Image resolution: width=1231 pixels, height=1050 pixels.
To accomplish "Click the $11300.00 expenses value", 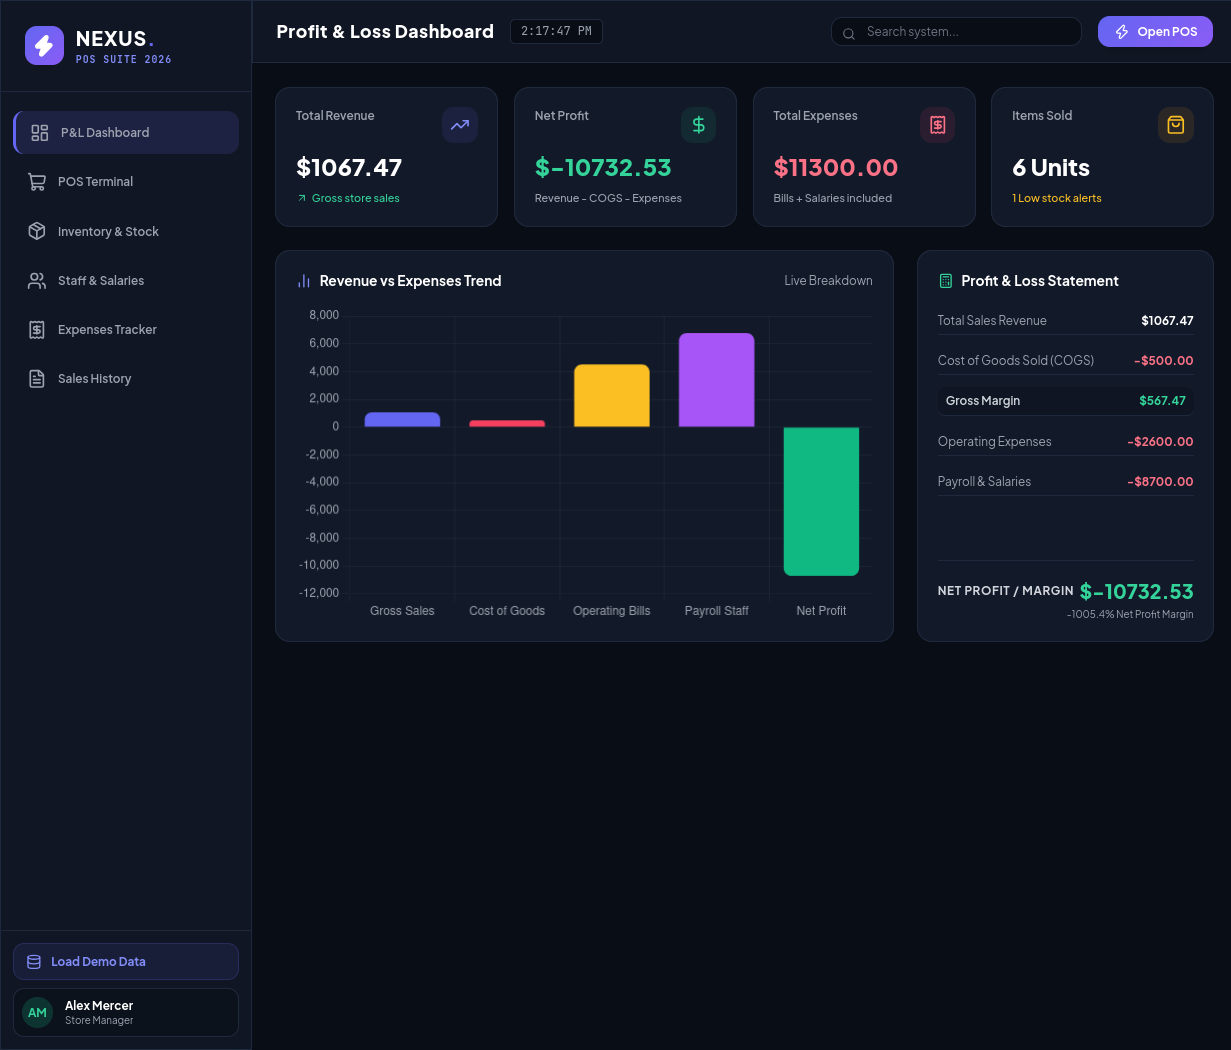I will tap(836, 168).
